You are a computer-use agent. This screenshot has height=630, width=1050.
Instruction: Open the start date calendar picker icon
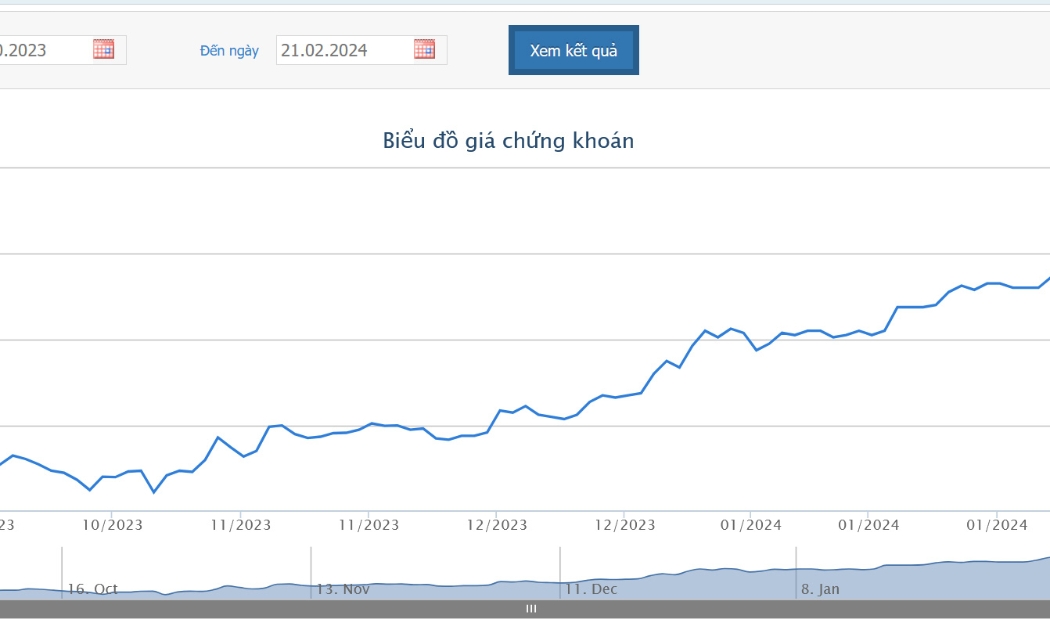point(103,50)
